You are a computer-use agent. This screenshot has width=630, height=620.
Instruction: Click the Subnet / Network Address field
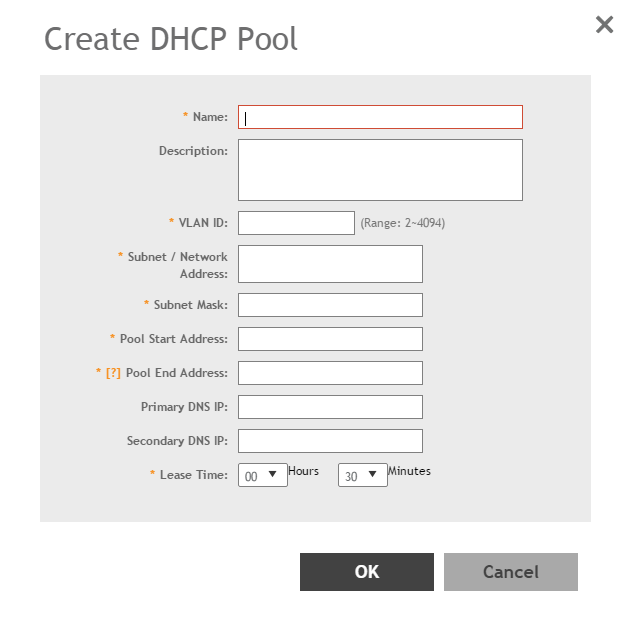point(330,264)
